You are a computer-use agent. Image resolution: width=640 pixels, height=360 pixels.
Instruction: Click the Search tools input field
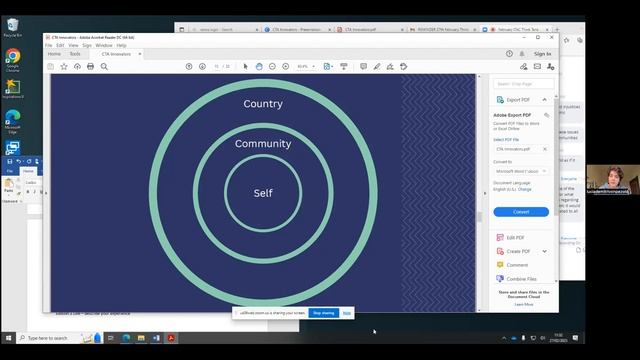(x=524, y=84)
